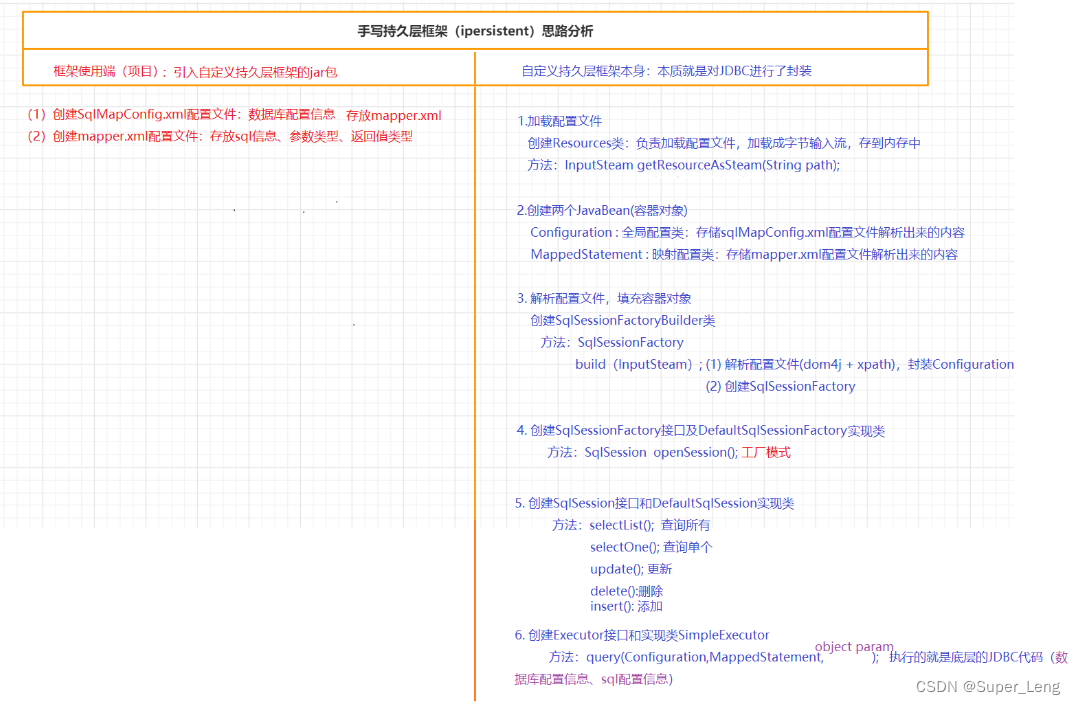Click the '(2) 创建SqlSessionFactory' line

click(x=780, y=386)
